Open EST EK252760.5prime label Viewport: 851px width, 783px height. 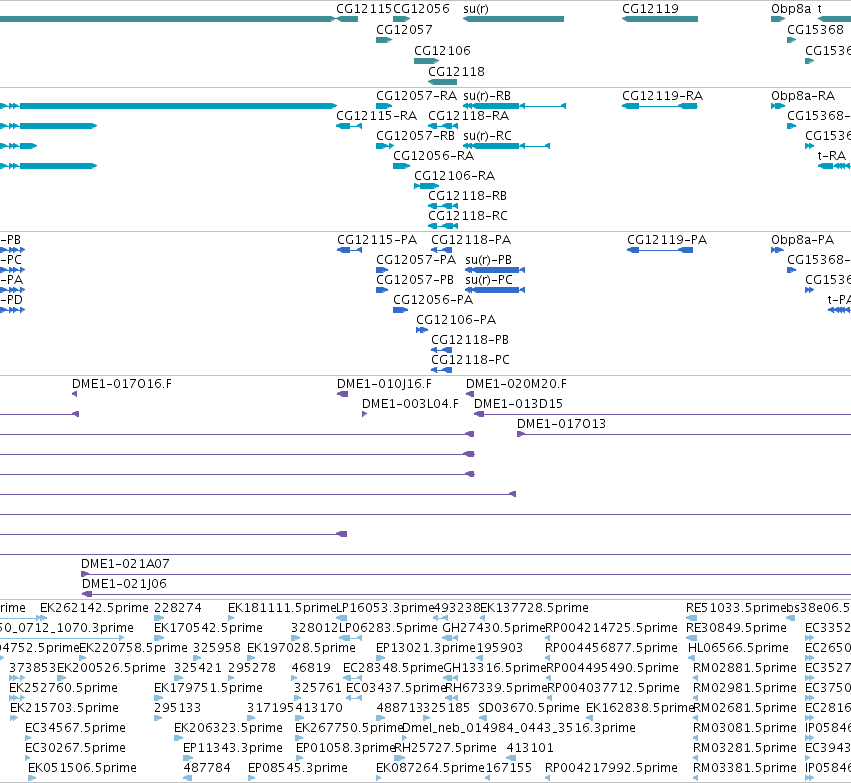[x=63, y=689]
